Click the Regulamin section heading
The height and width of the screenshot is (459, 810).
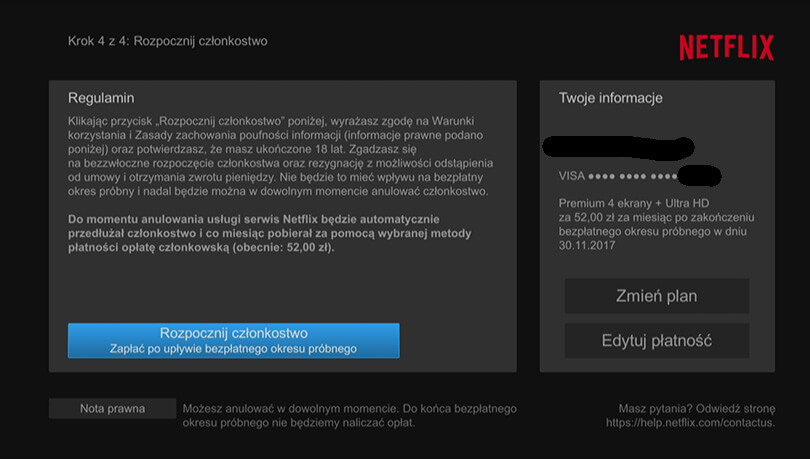coord(101,98)
